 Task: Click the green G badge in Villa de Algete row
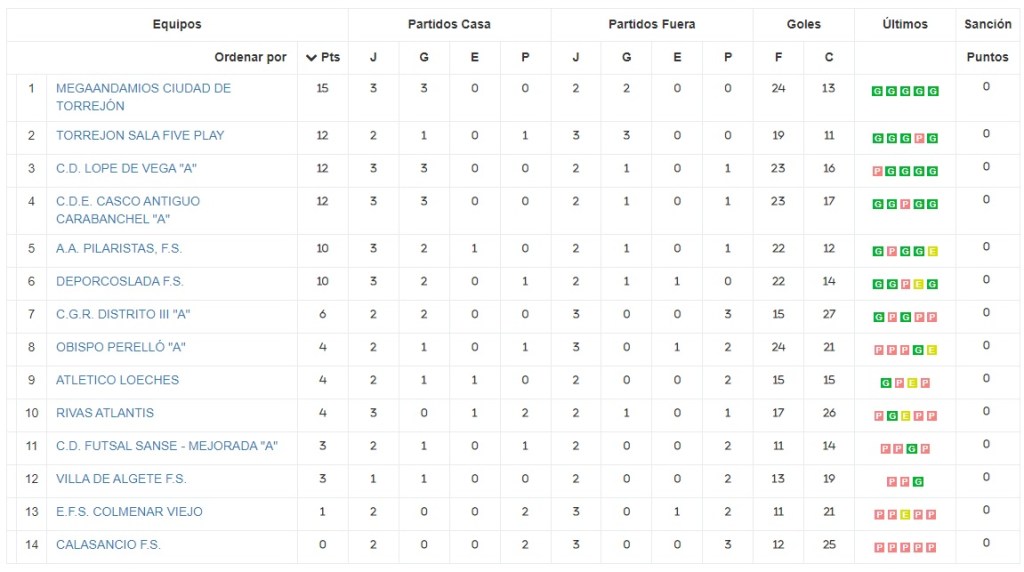918,482
